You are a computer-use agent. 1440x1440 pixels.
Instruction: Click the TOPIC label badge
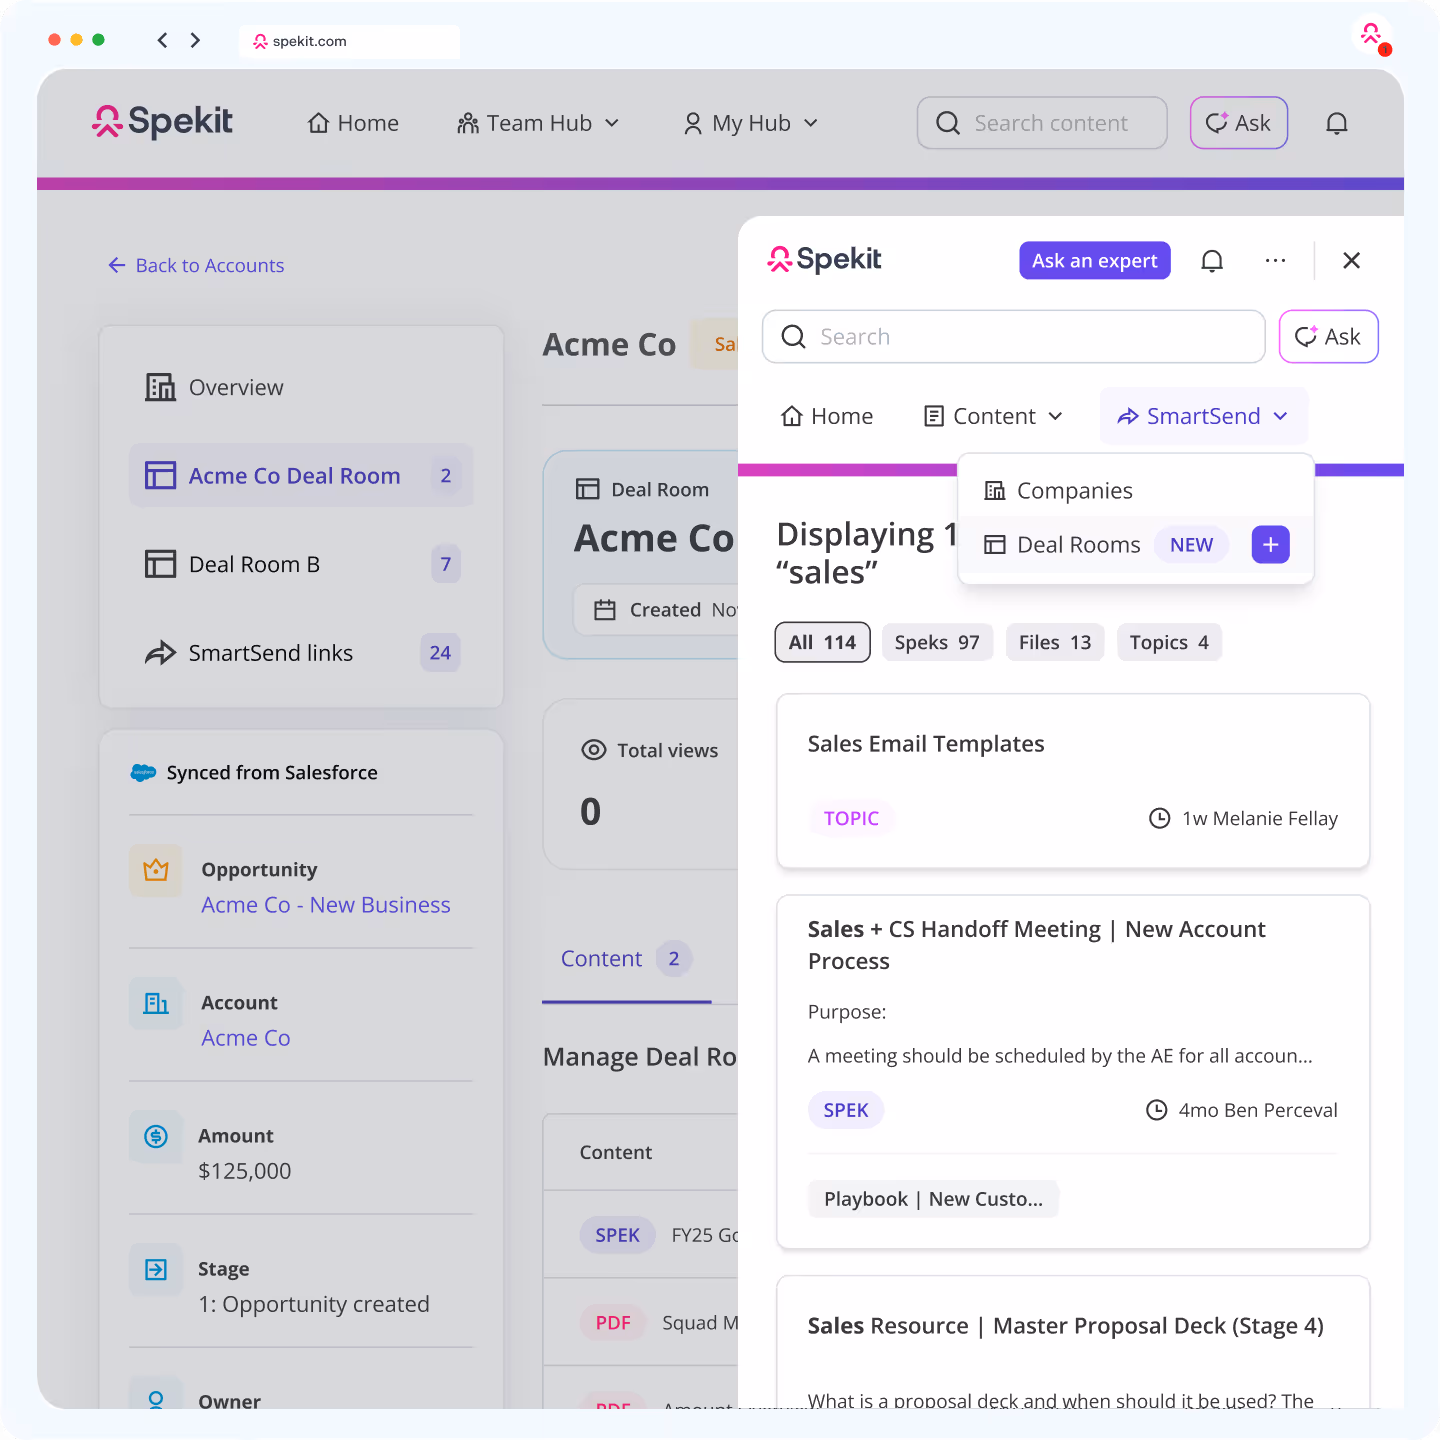[851, 818]
